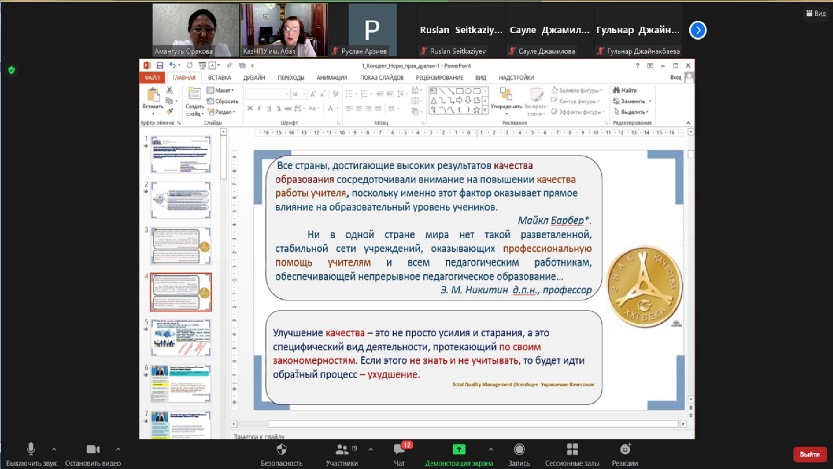This screenshot has width=833, height=469.
Task: Open the Безопасность shield icon
Action: coord(281,451)
